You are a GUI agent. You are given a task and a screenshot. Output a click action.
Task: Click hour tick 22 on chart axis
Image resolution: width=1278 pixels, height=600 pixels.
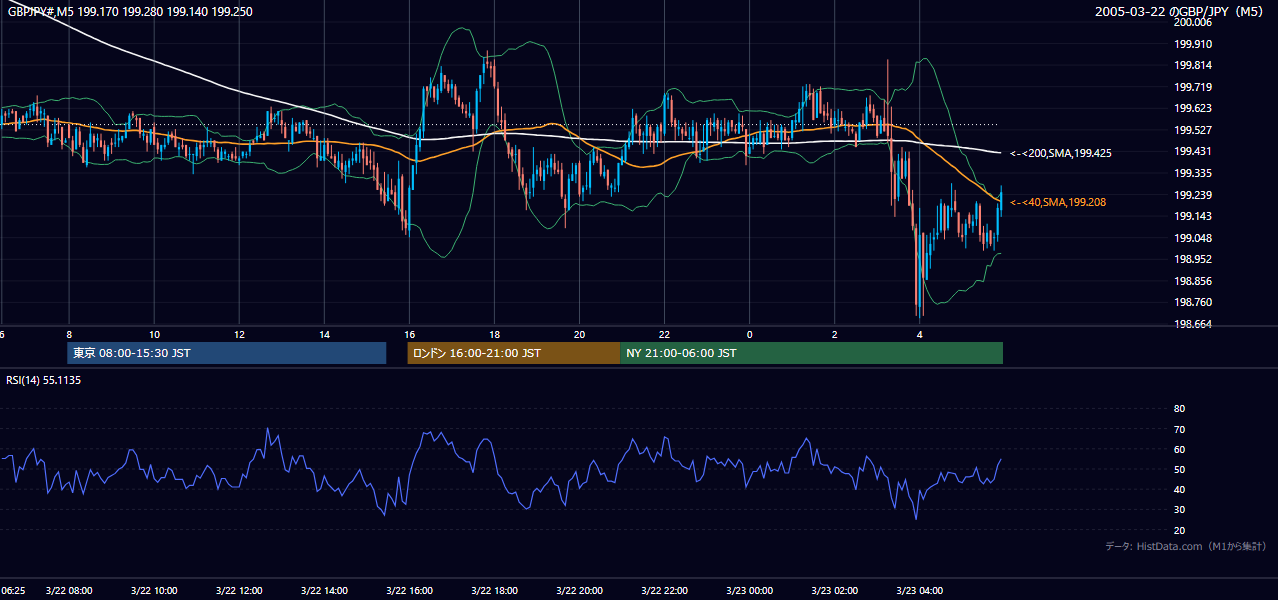[x=665, y=334]
